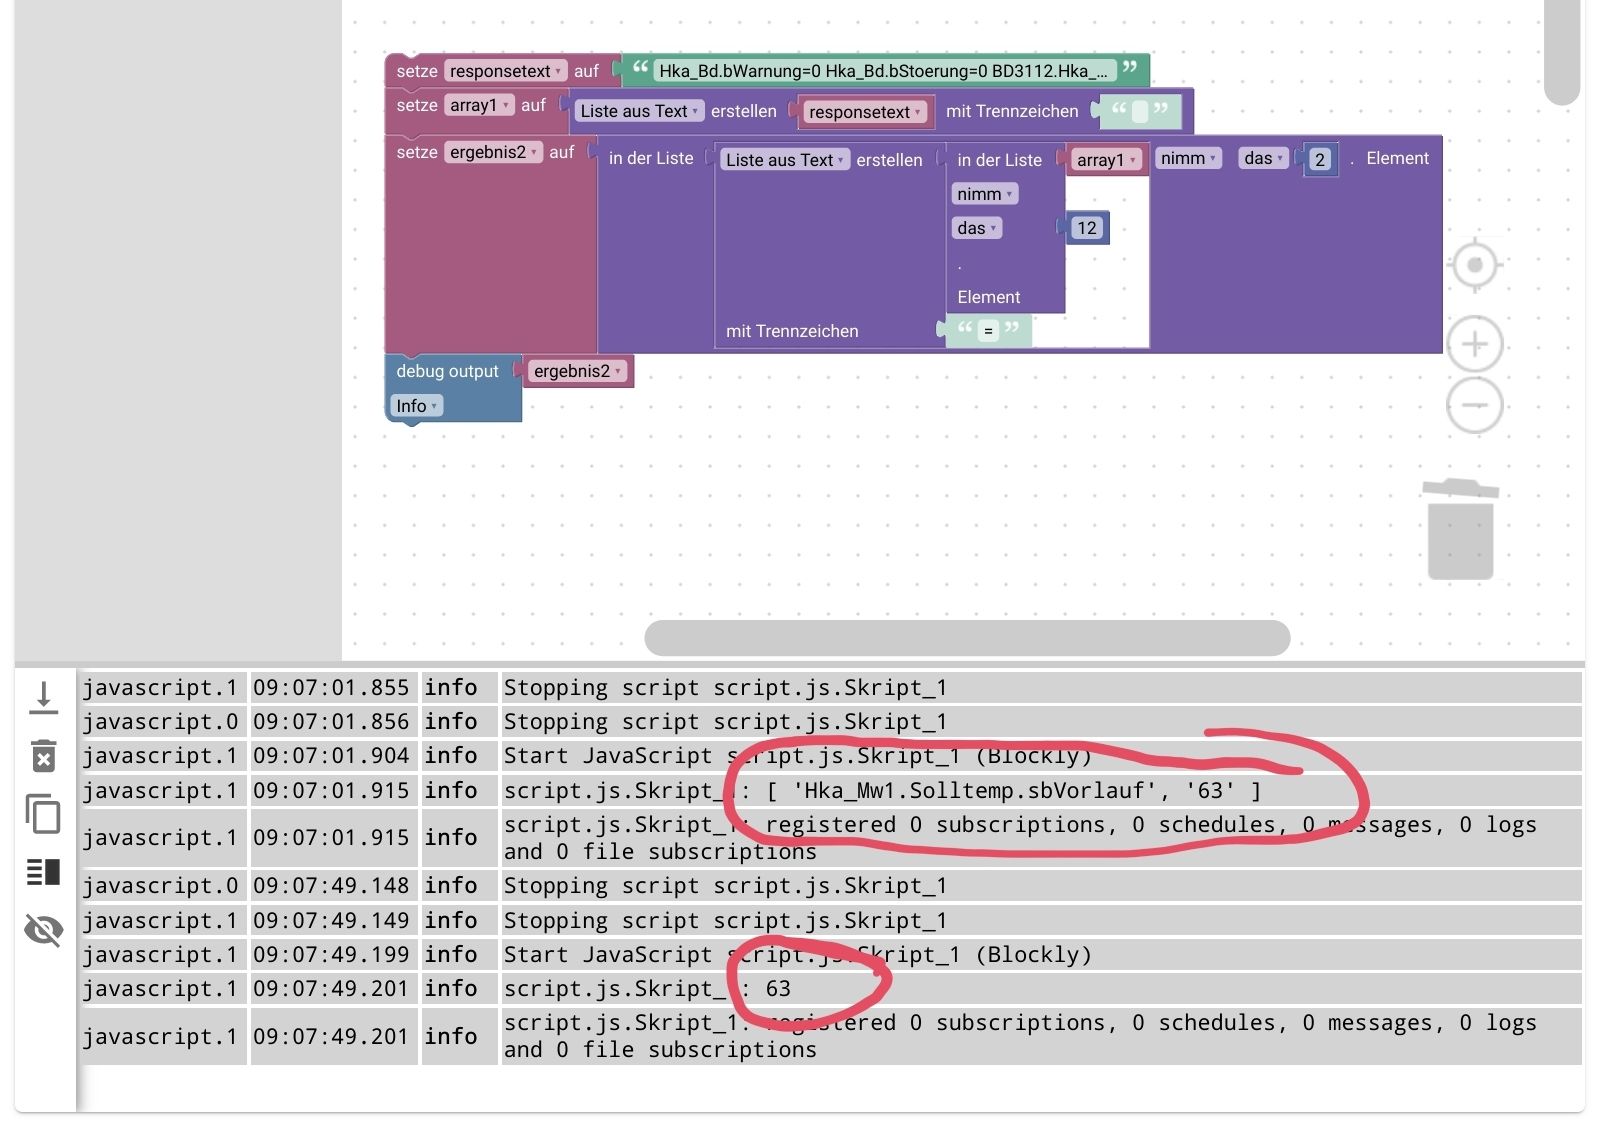The width and height of the screenshot is (1600, 1126).
Task: Open the Info level dropdown in debug block
Action: [416, 406]
